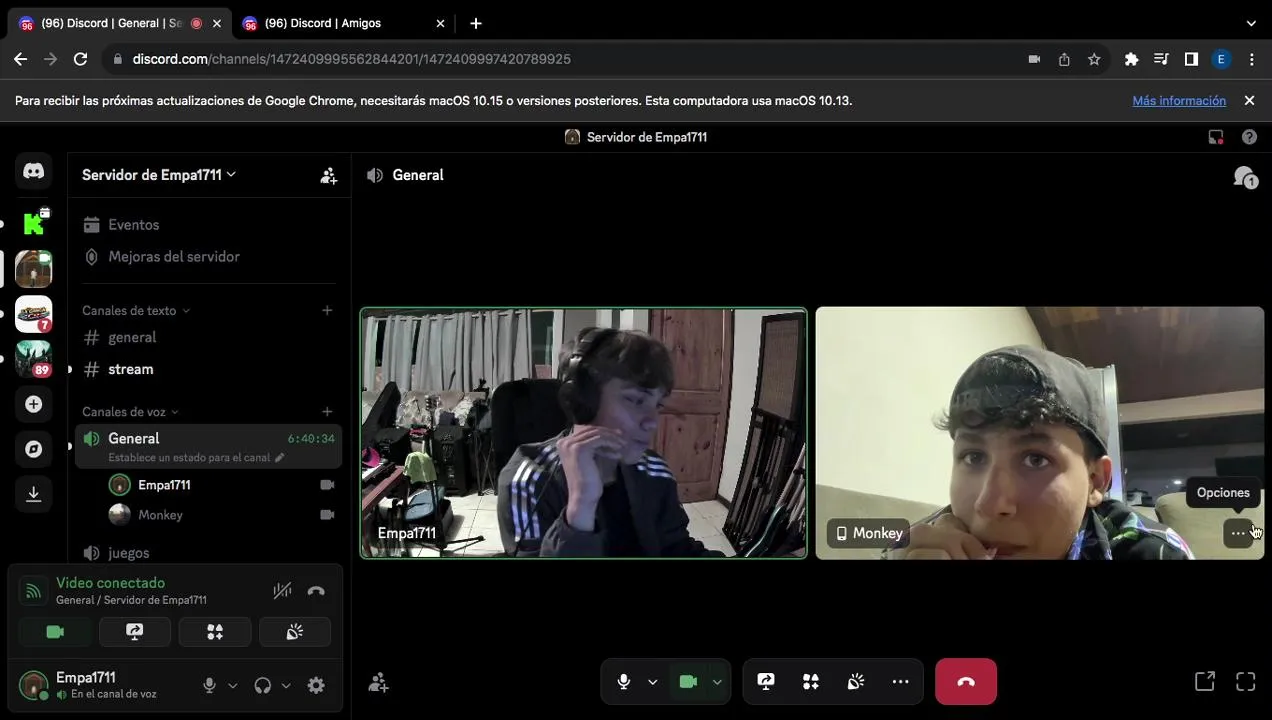Add a server with plus icon
This screenshot has height=720, width=1272.
pos(33,404)
